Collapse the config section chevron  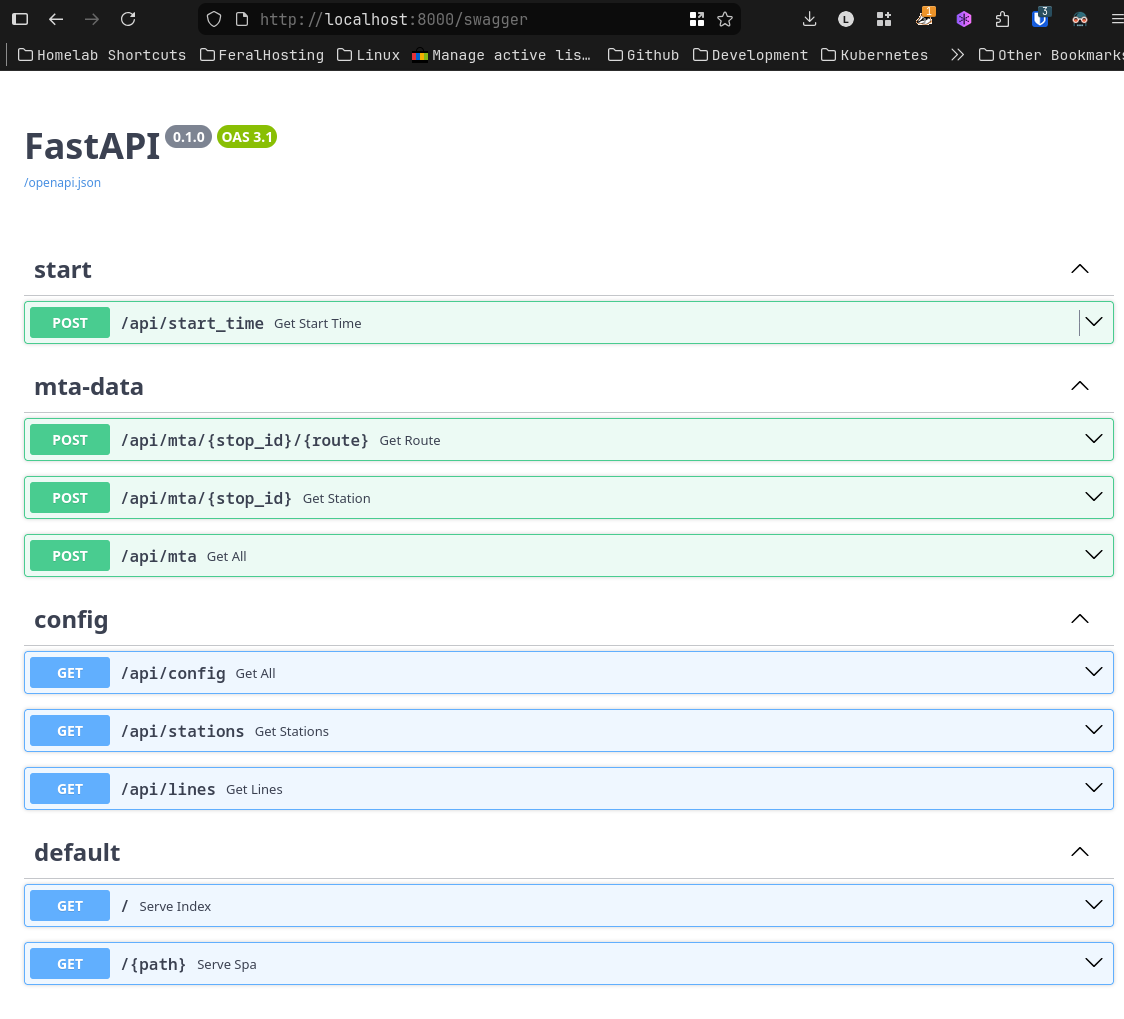(x=1079, y=619)
